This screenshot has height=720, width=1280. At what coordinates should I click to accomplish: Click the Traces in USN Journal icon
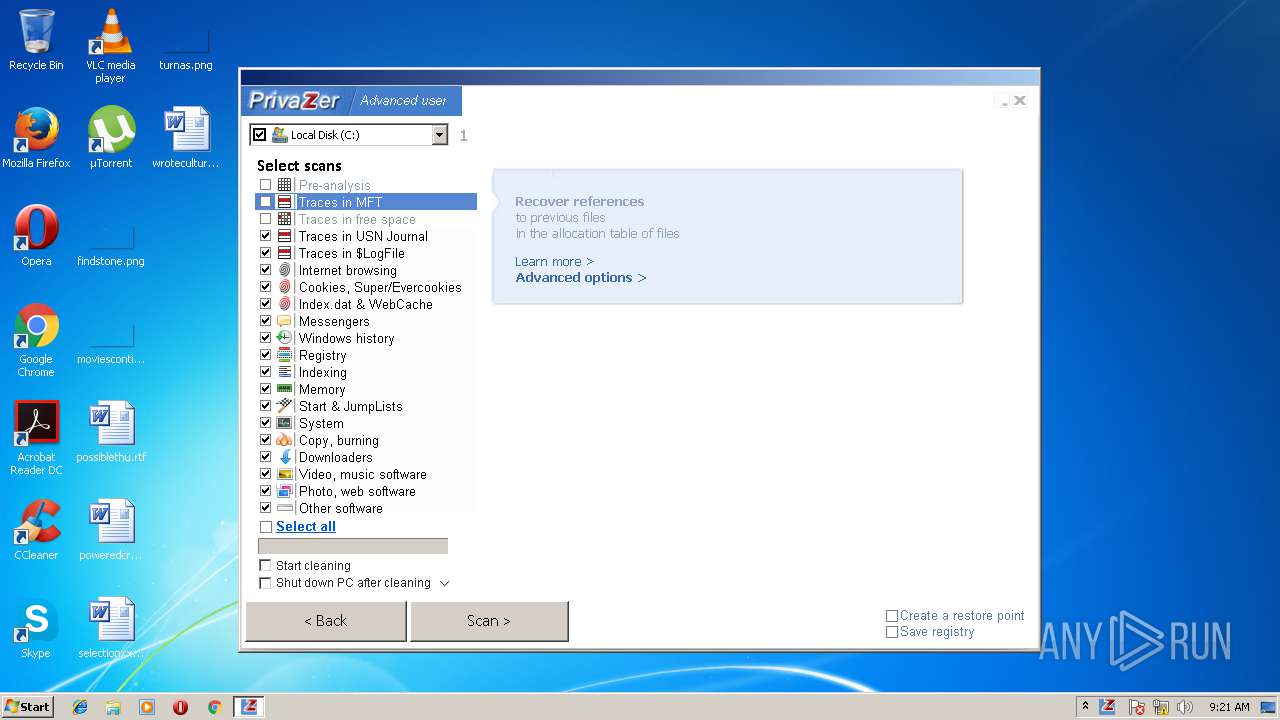click(284, 236)
